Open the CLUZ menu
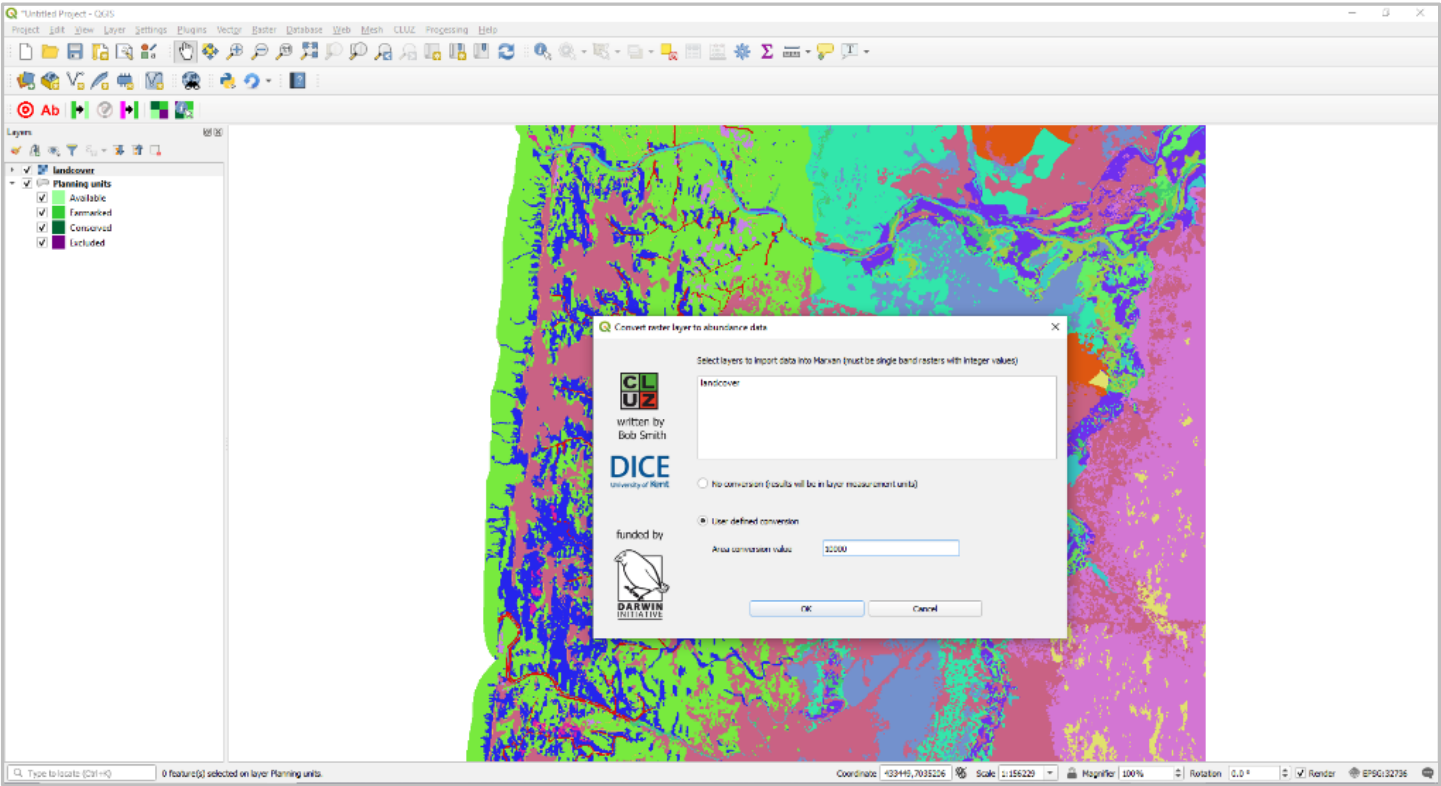This screenshot has width=1441, height=786. [404, 30]
